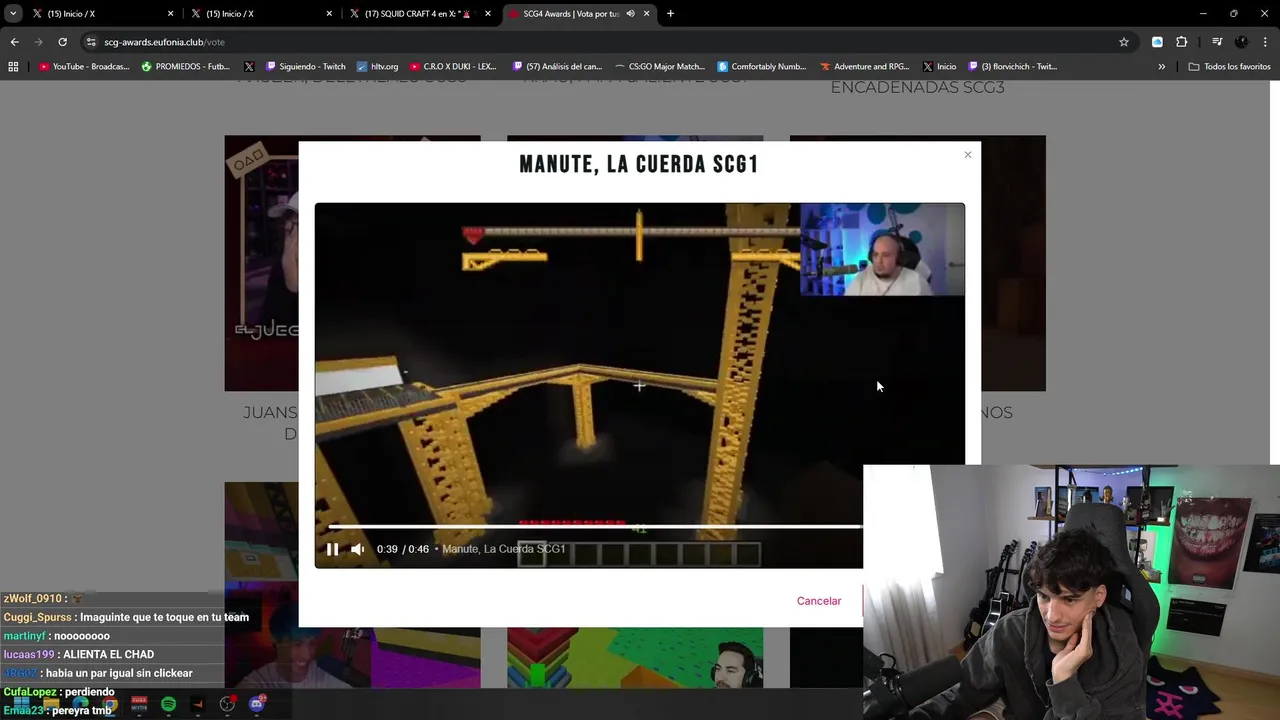The height and width of the screenshot is (720, 1280).
Task: Open OBS Studio from the taskbar
Action: click(x=227, y=704)
